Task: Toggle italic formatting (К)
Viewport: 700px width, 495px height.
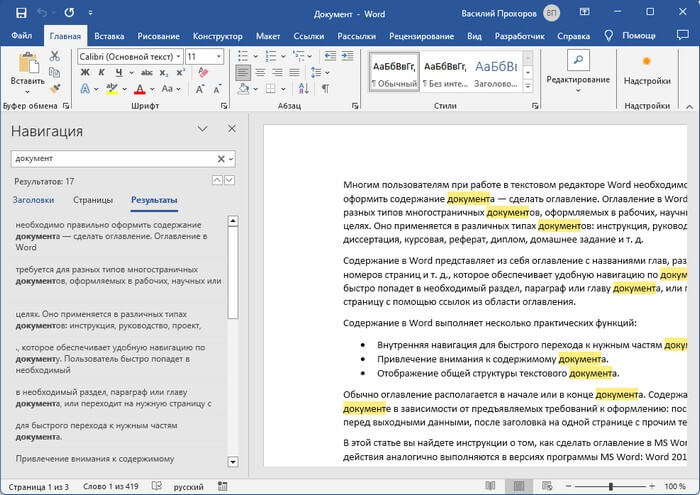Action: pyautogui.click(x=102, y=72)
